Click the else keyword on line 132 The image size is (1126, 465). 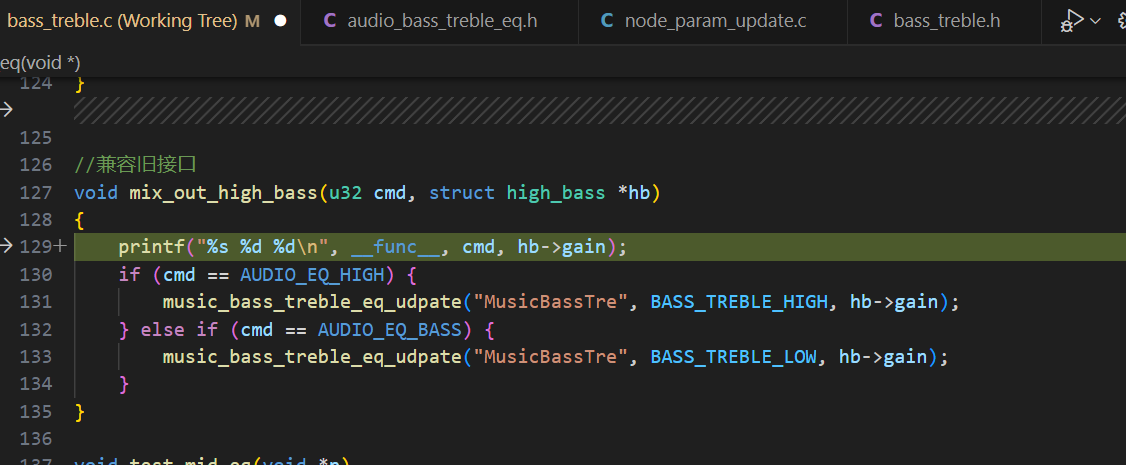162,329
